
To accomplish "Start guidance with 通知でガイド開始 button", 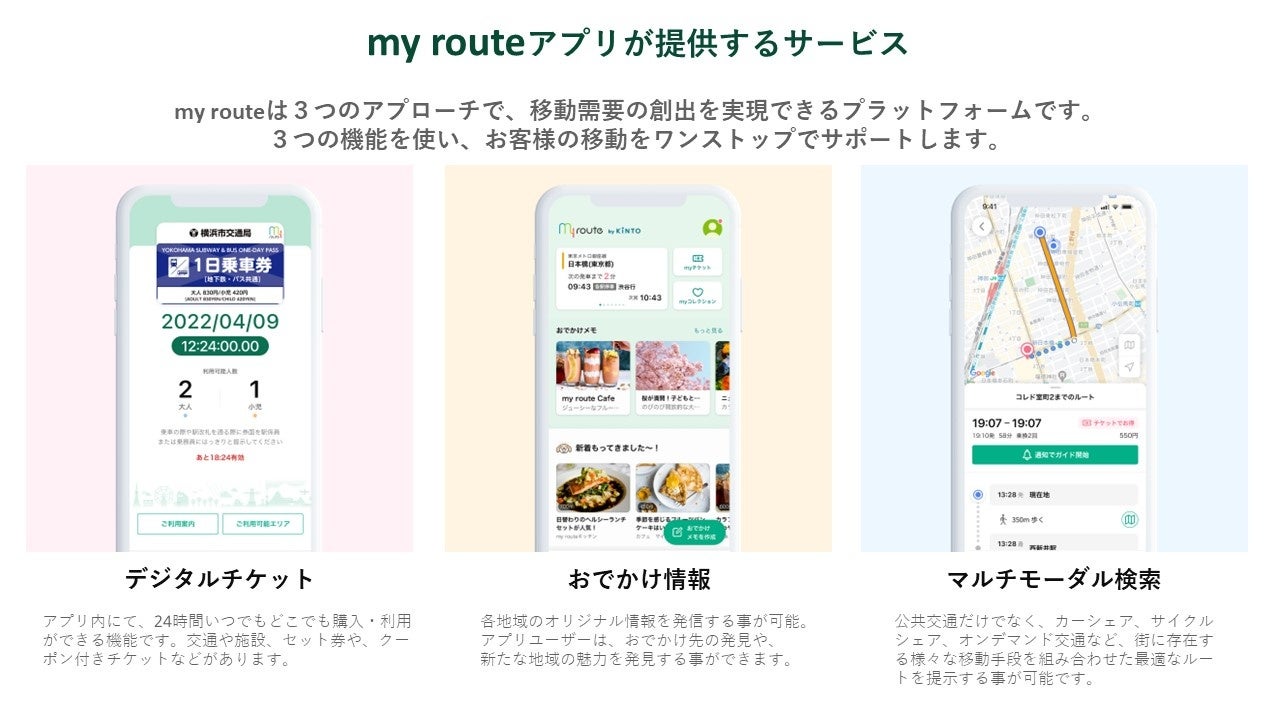I will (1055, 455).
